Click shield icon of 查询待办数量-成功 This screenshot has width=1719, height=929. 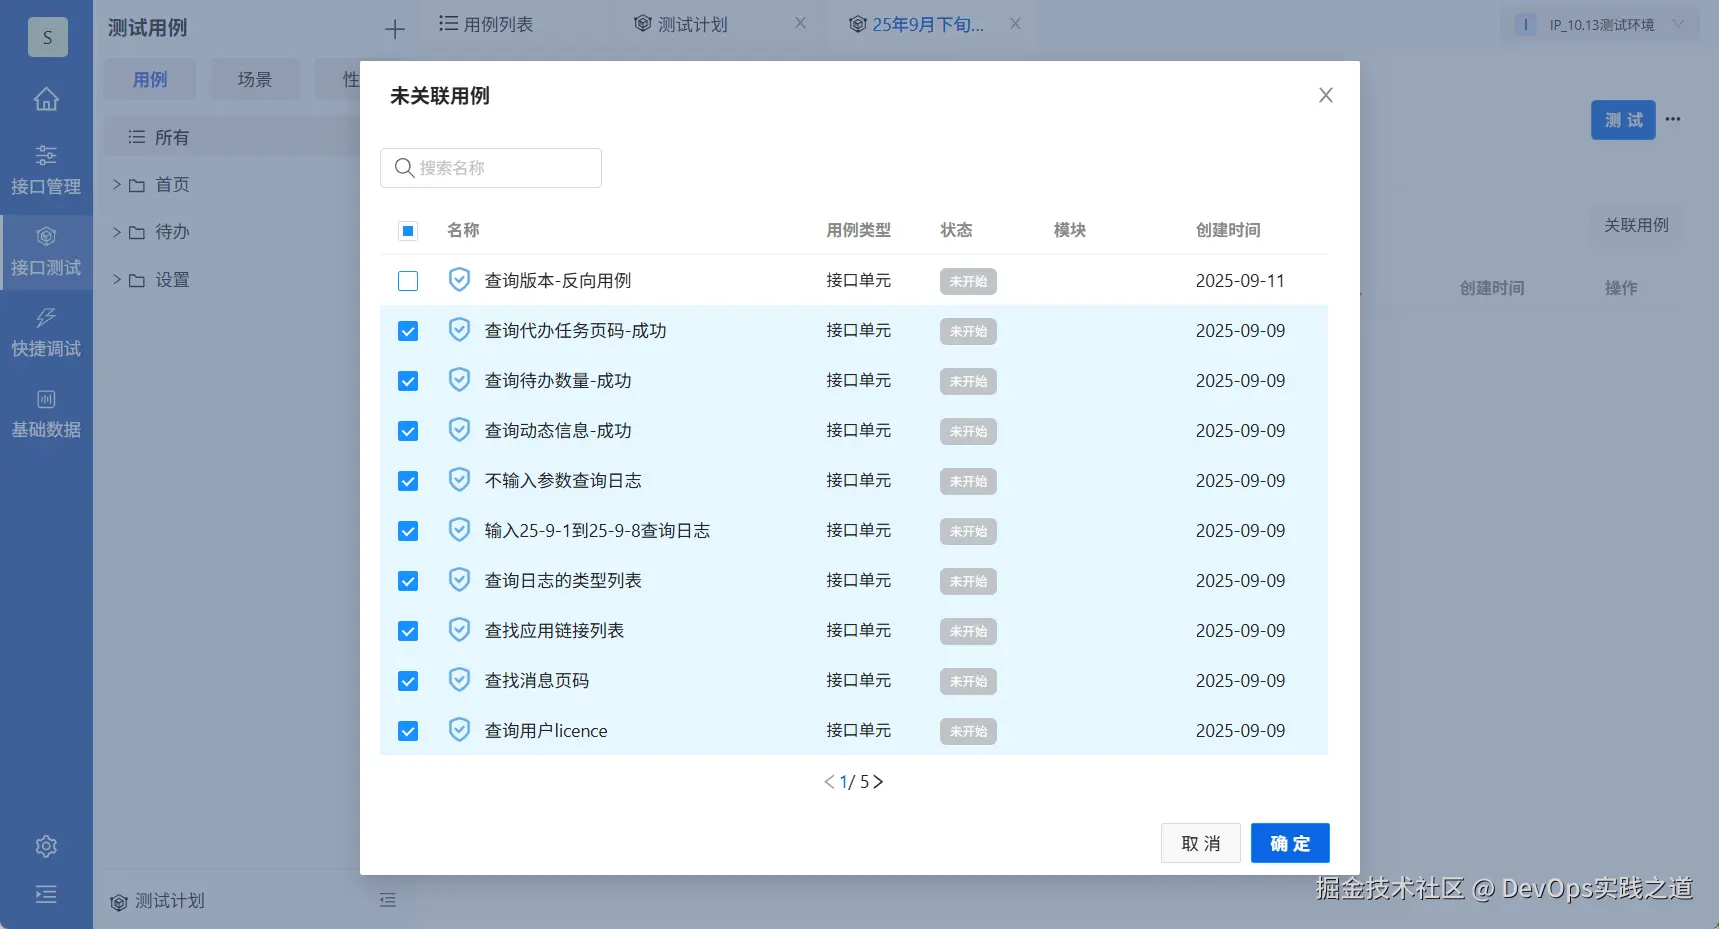point(459,380)
